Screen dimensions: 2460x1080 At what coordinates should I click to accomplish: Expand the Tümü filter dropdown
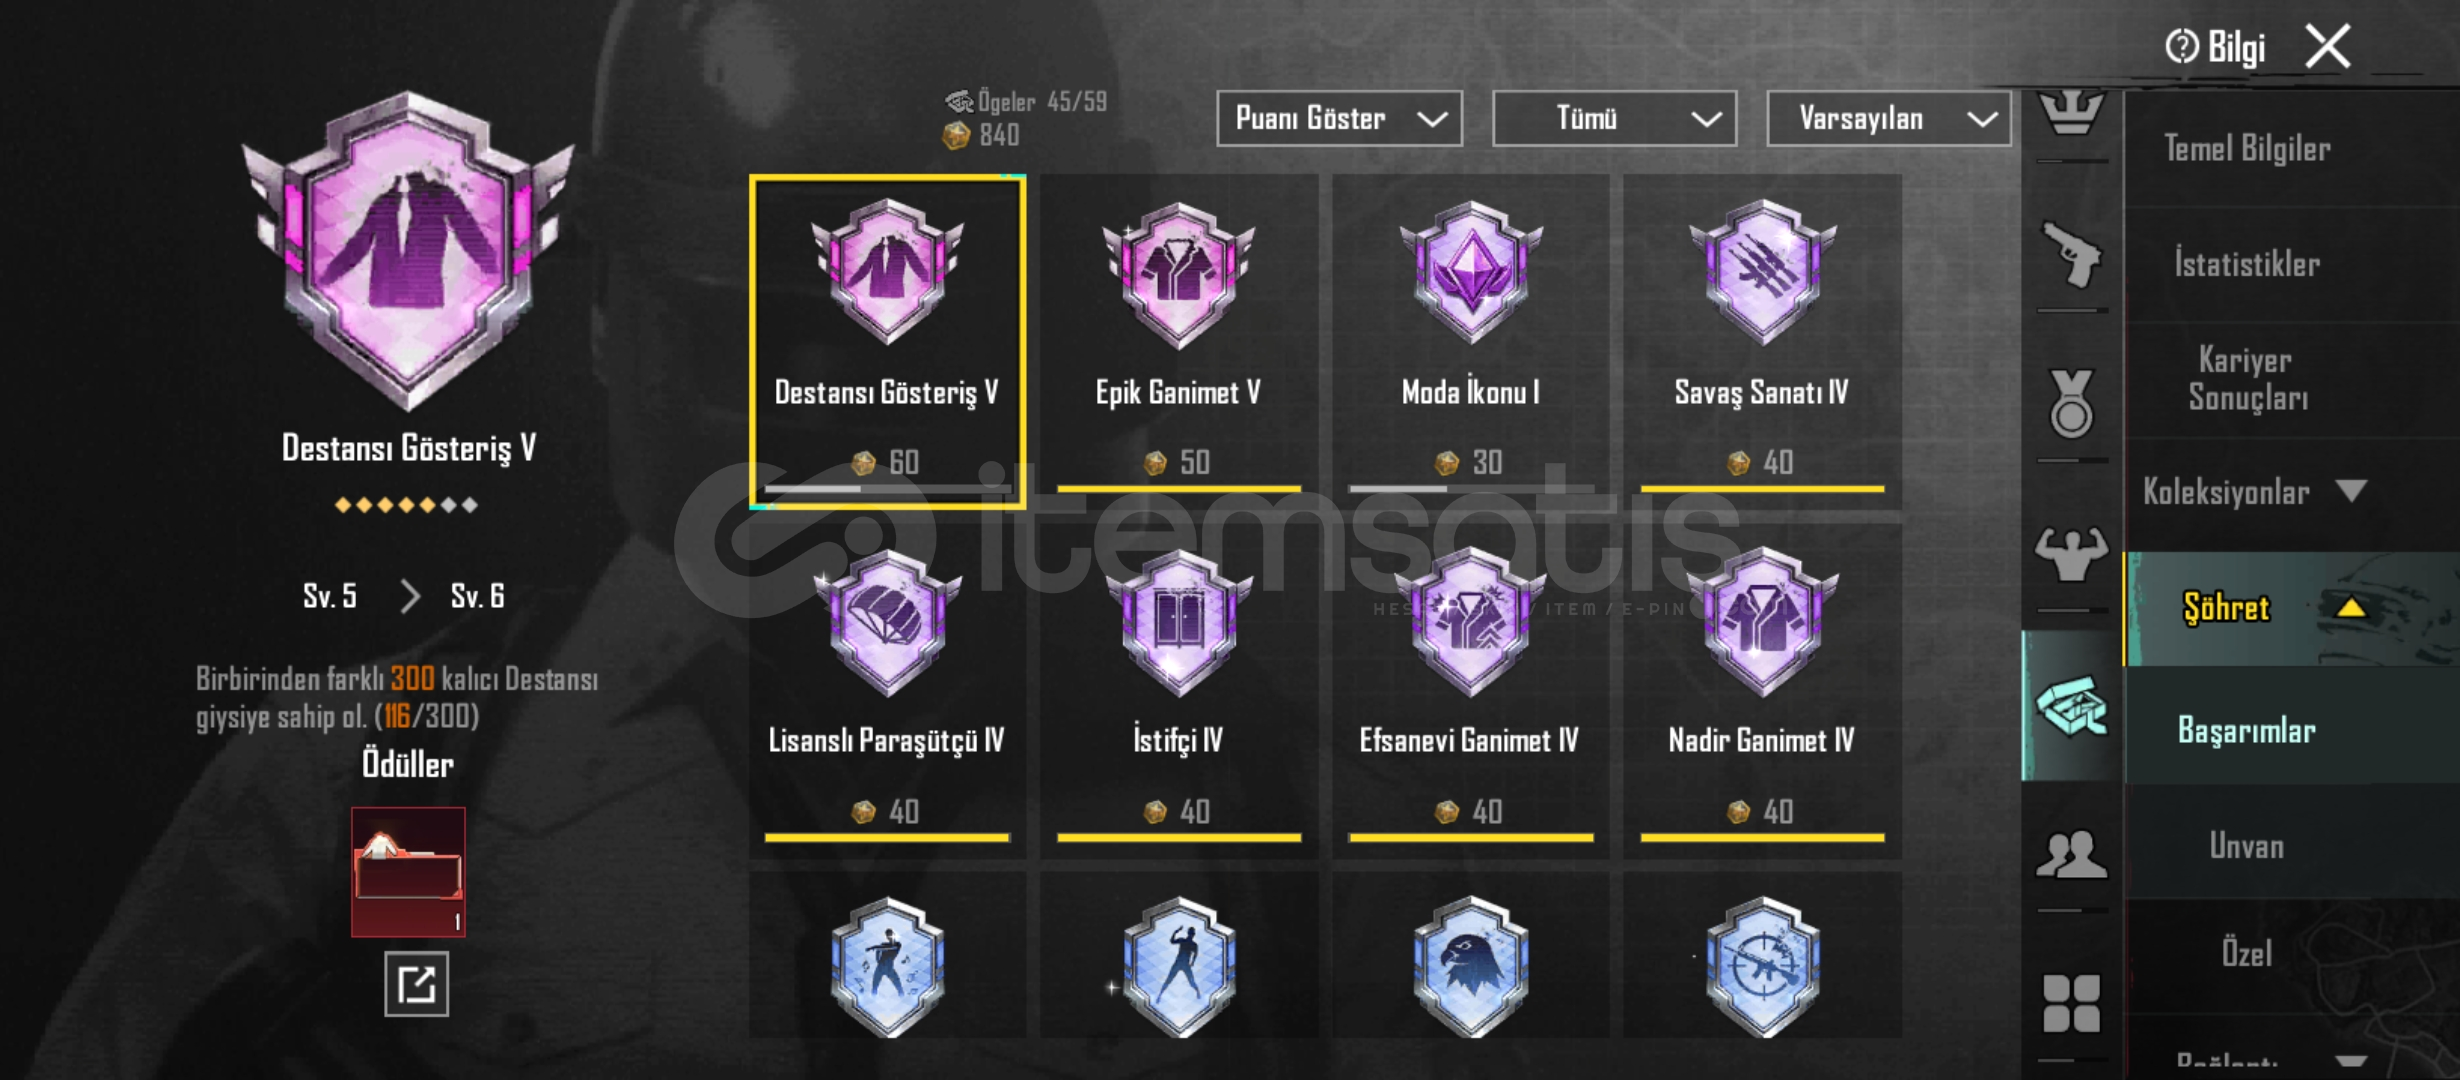(1614, 119)
